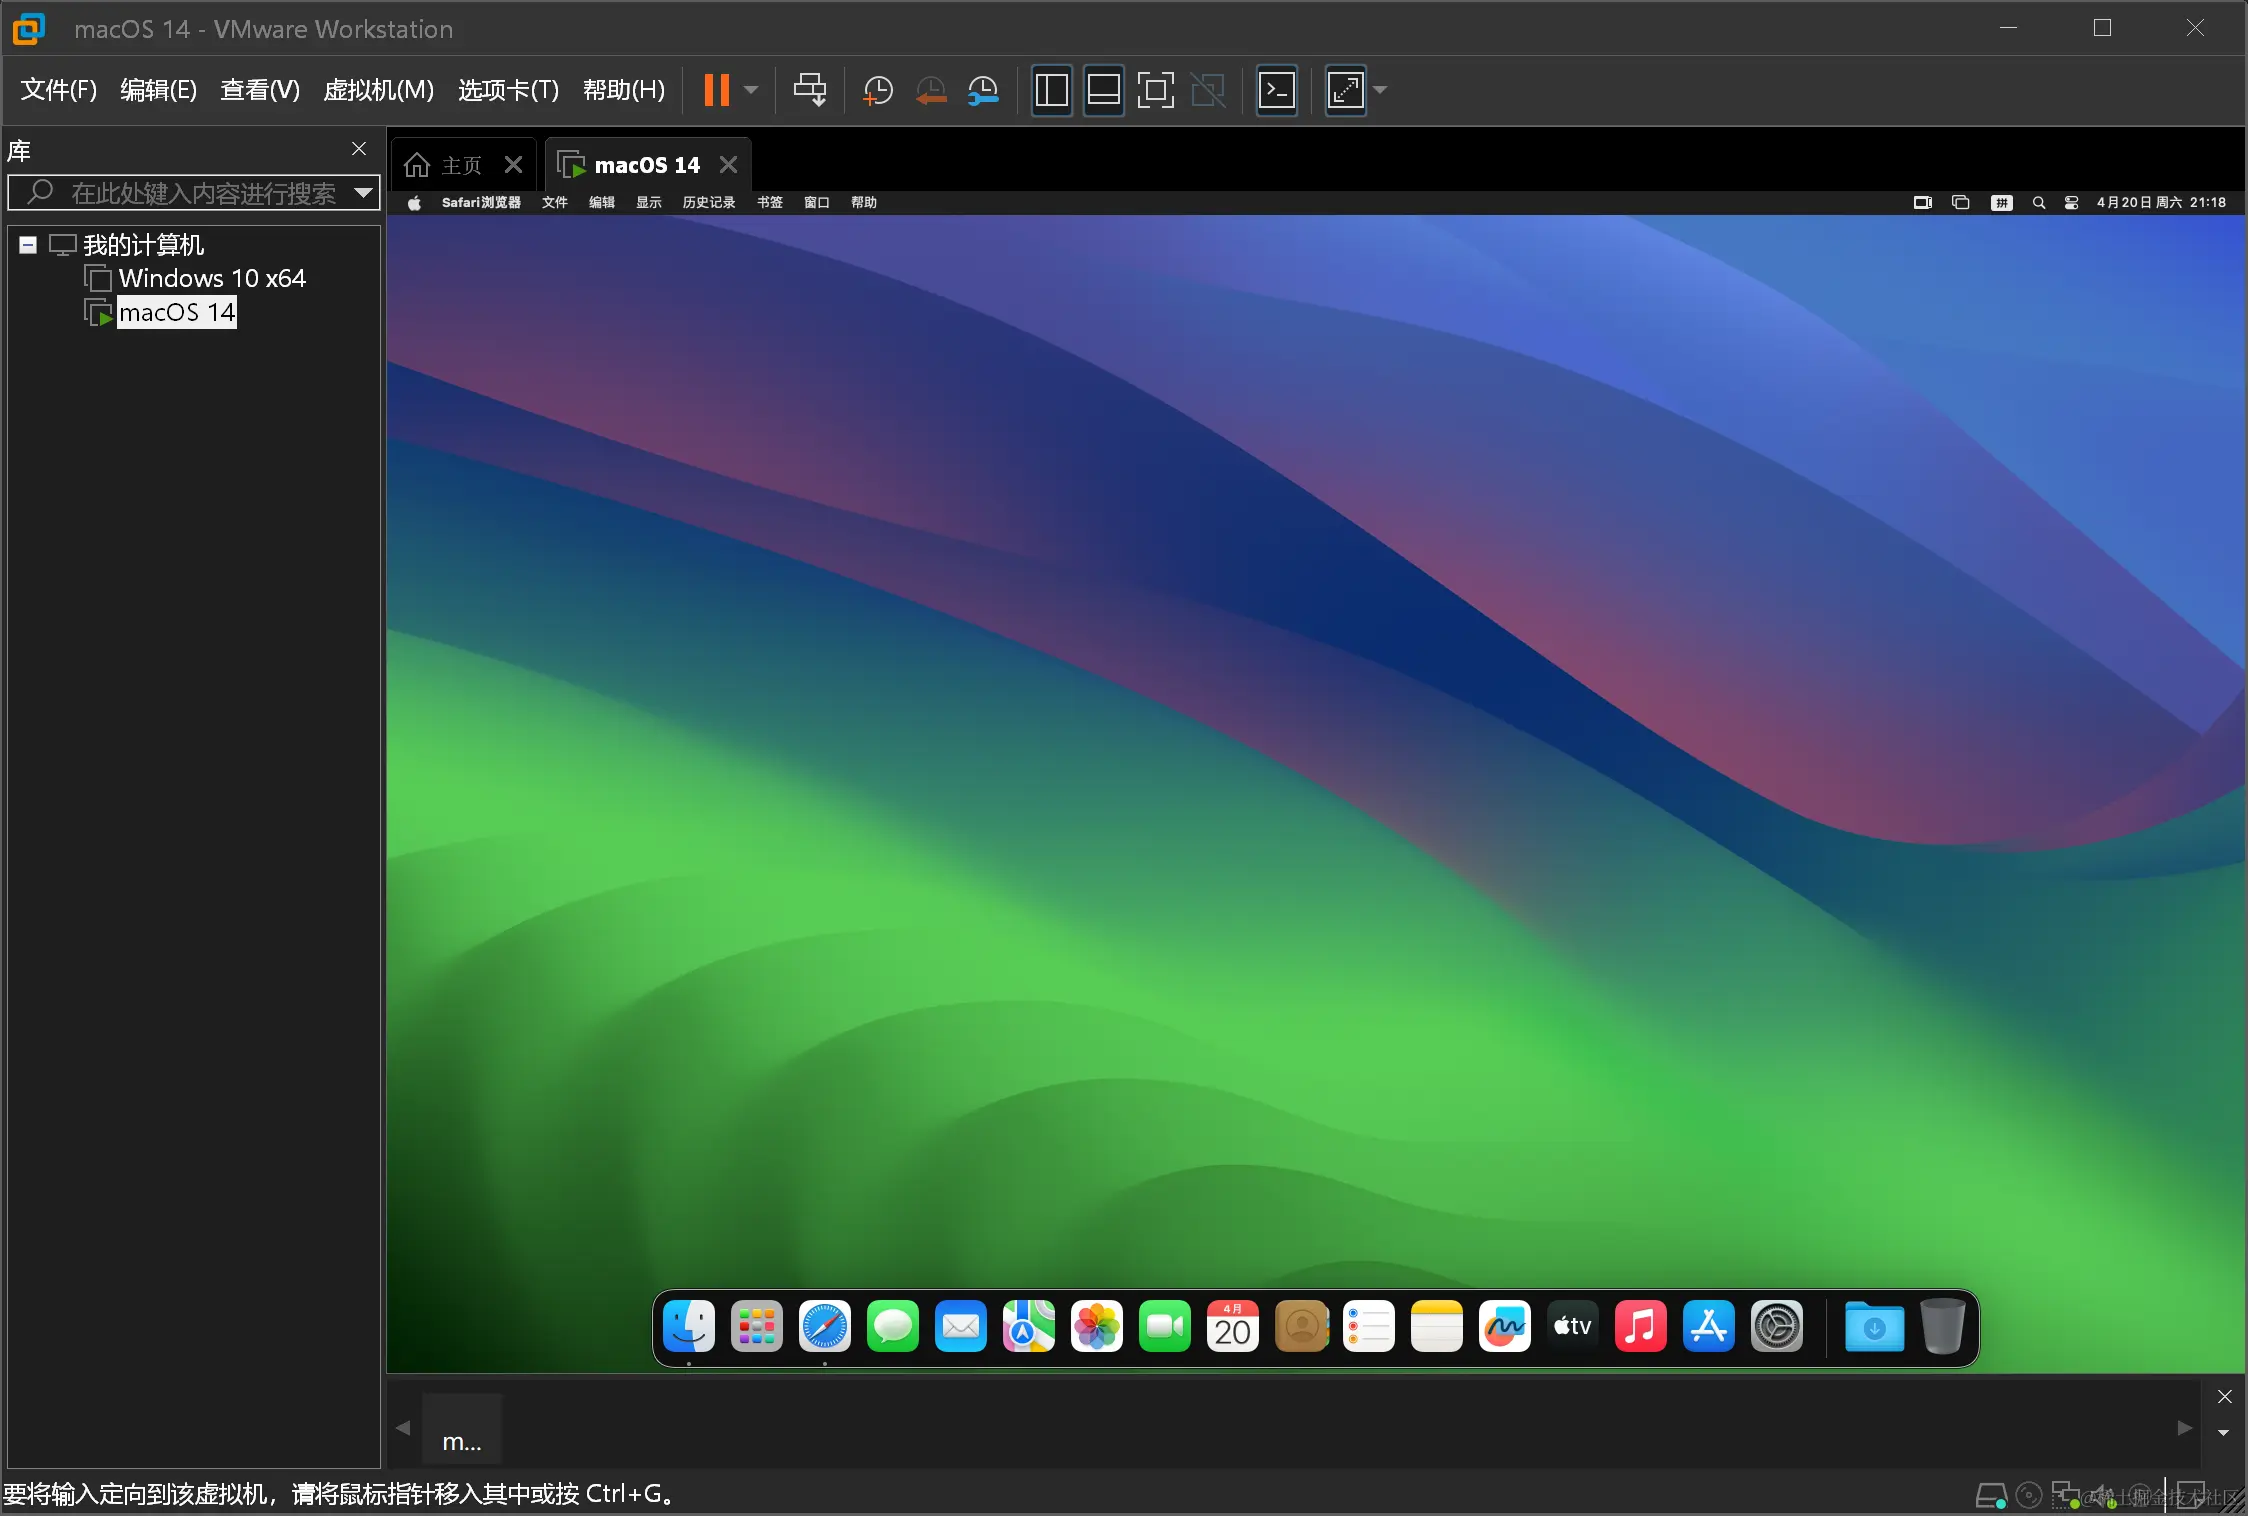Enter full screen mode icon

[x=1155, y=90]
